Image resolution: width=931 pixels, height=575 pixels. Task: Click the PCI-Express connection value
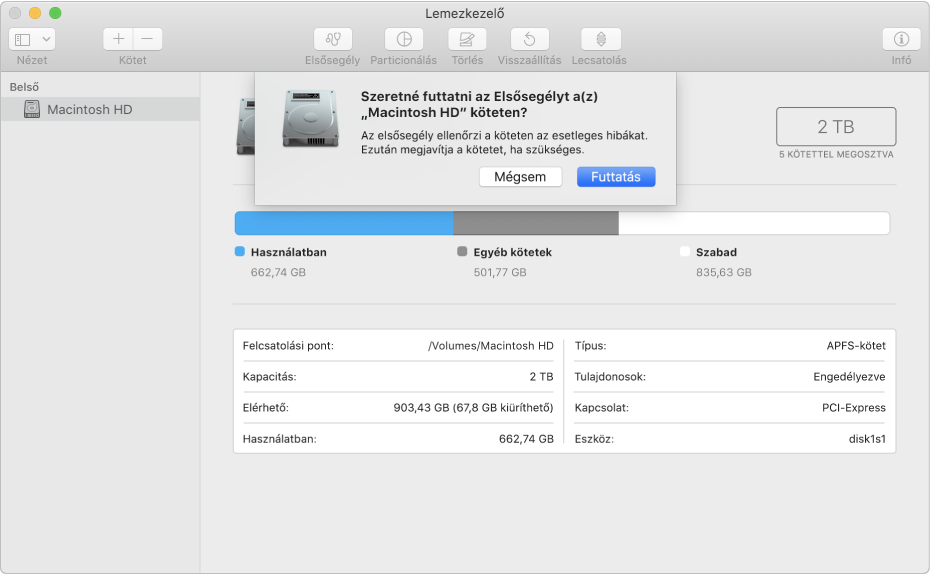tap(854, 407)
